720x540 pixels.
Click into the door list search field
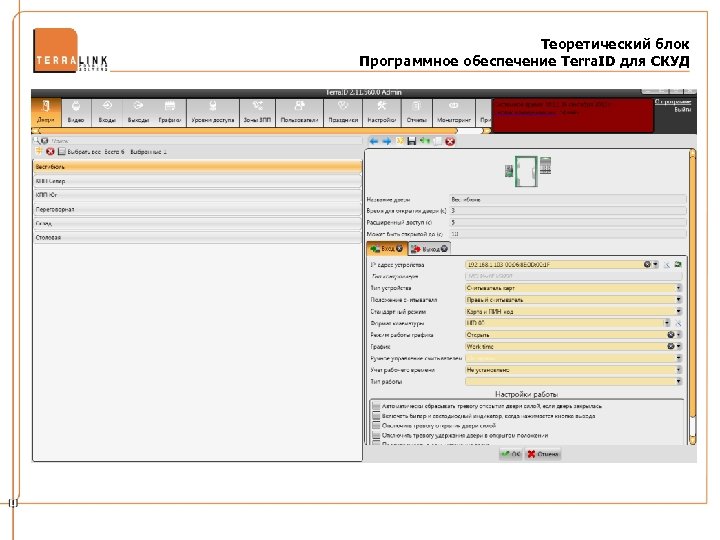tap(206, 141)
